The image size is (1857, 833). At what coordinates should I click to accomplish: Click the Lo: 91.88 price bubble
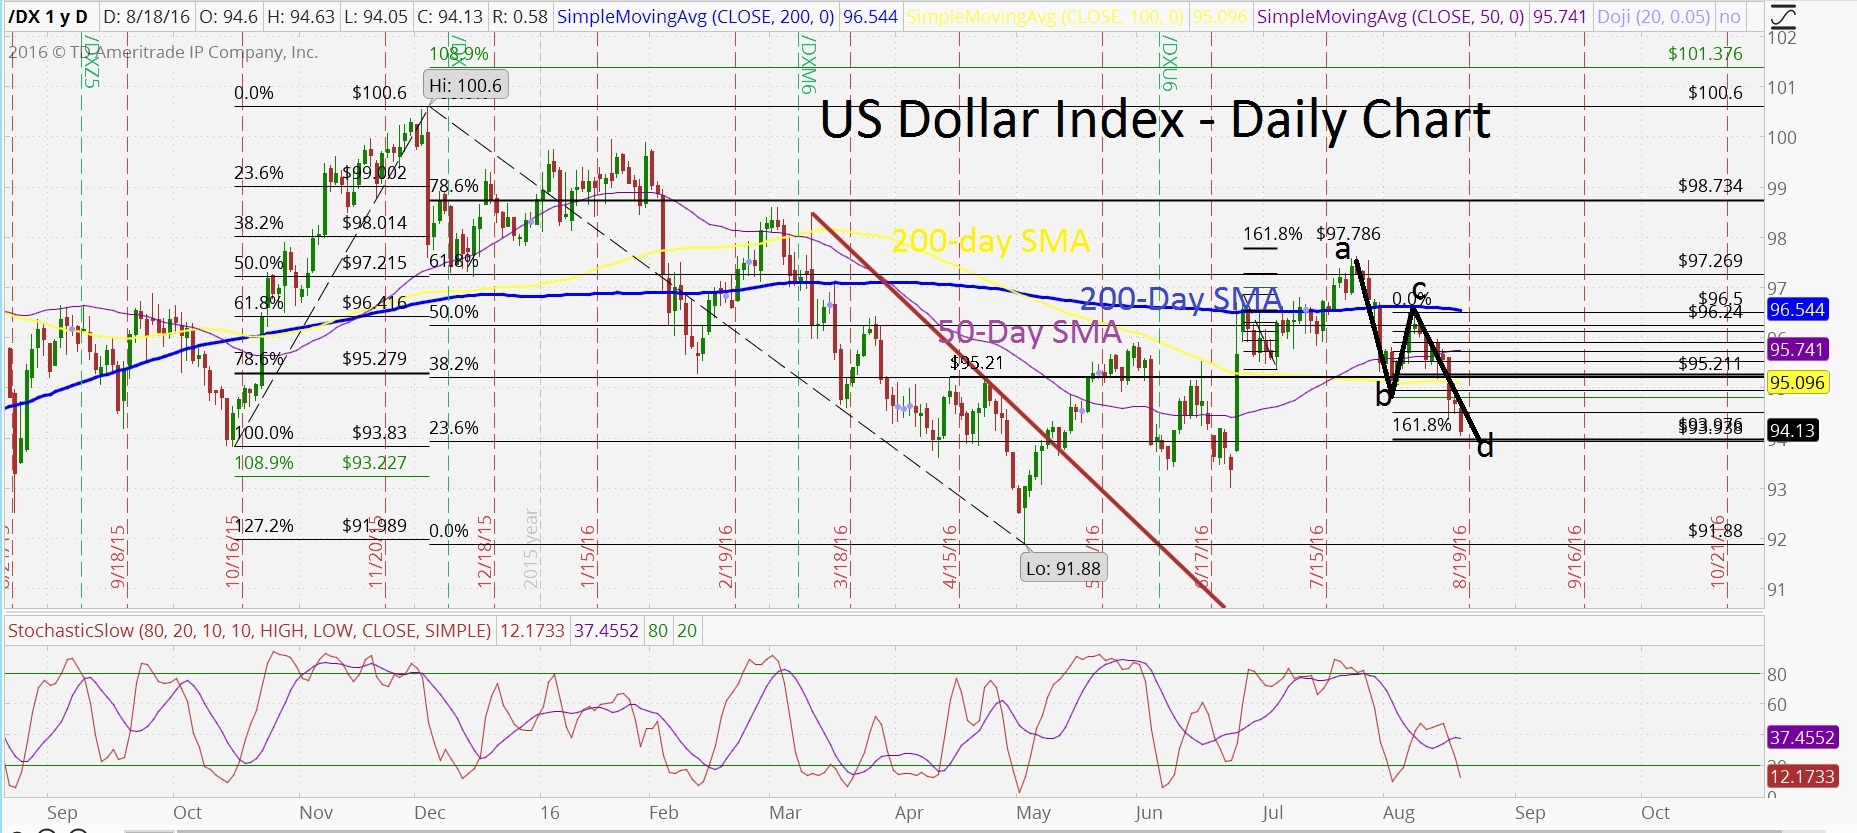(1063, 568)
